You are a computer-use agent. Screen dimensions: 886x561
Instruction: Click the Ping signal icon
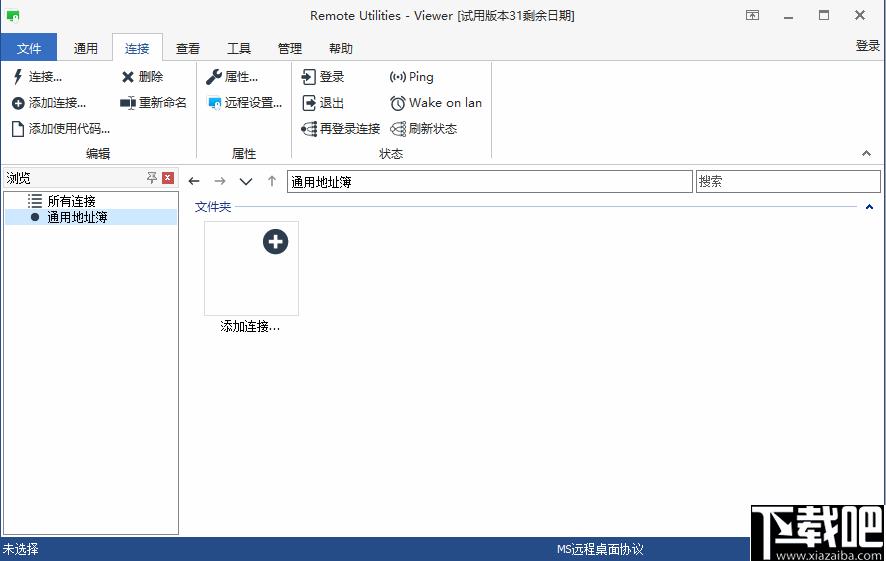[398, 77]
